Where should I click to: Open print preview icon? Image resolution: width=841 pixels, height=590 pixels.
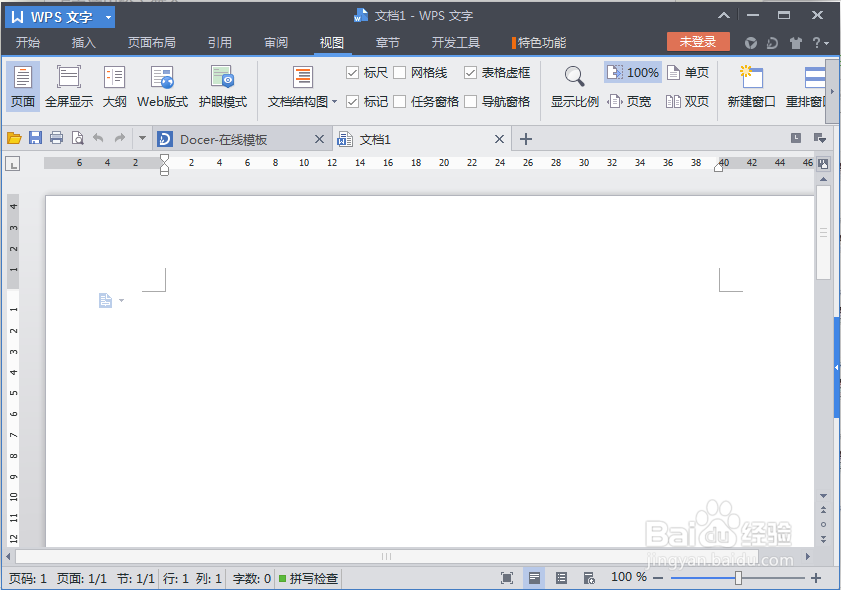coord(78,138)
